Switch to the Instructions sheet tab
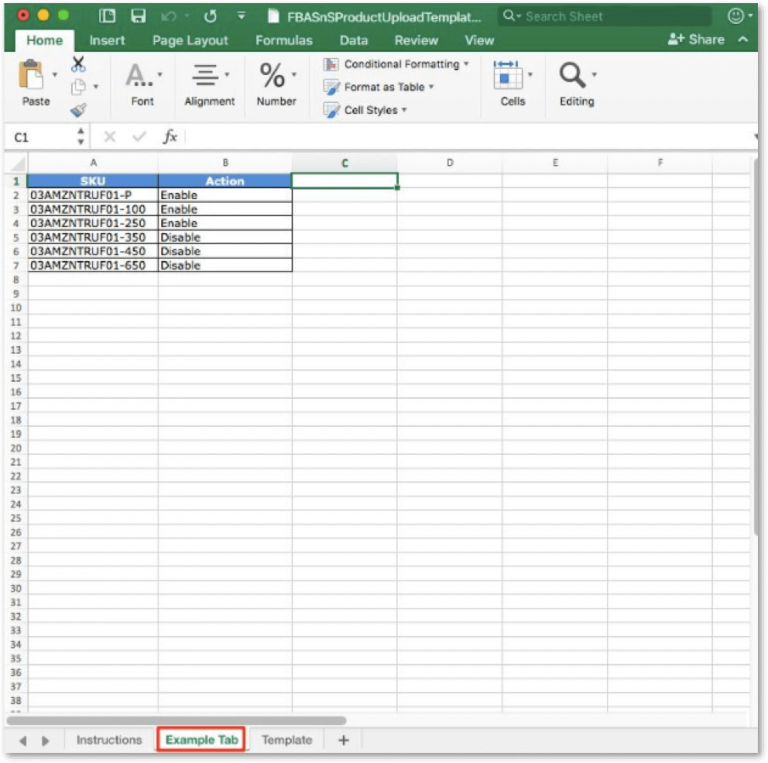 pyautogui.click(x=109, y=740)
